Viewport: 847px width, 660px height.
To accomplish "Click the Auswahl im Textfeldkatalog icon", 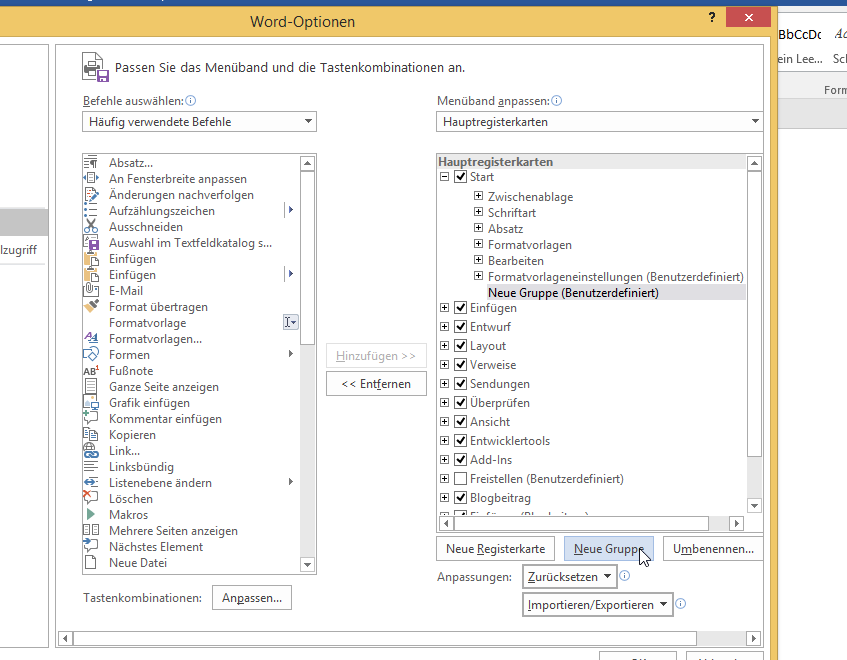I will [x=91, y=243].
